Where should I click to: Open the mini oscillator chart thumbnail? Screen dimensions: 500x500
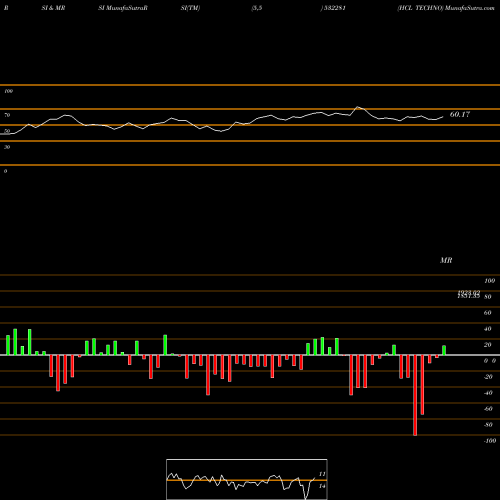pyautogui.click(x=247, y=479)
